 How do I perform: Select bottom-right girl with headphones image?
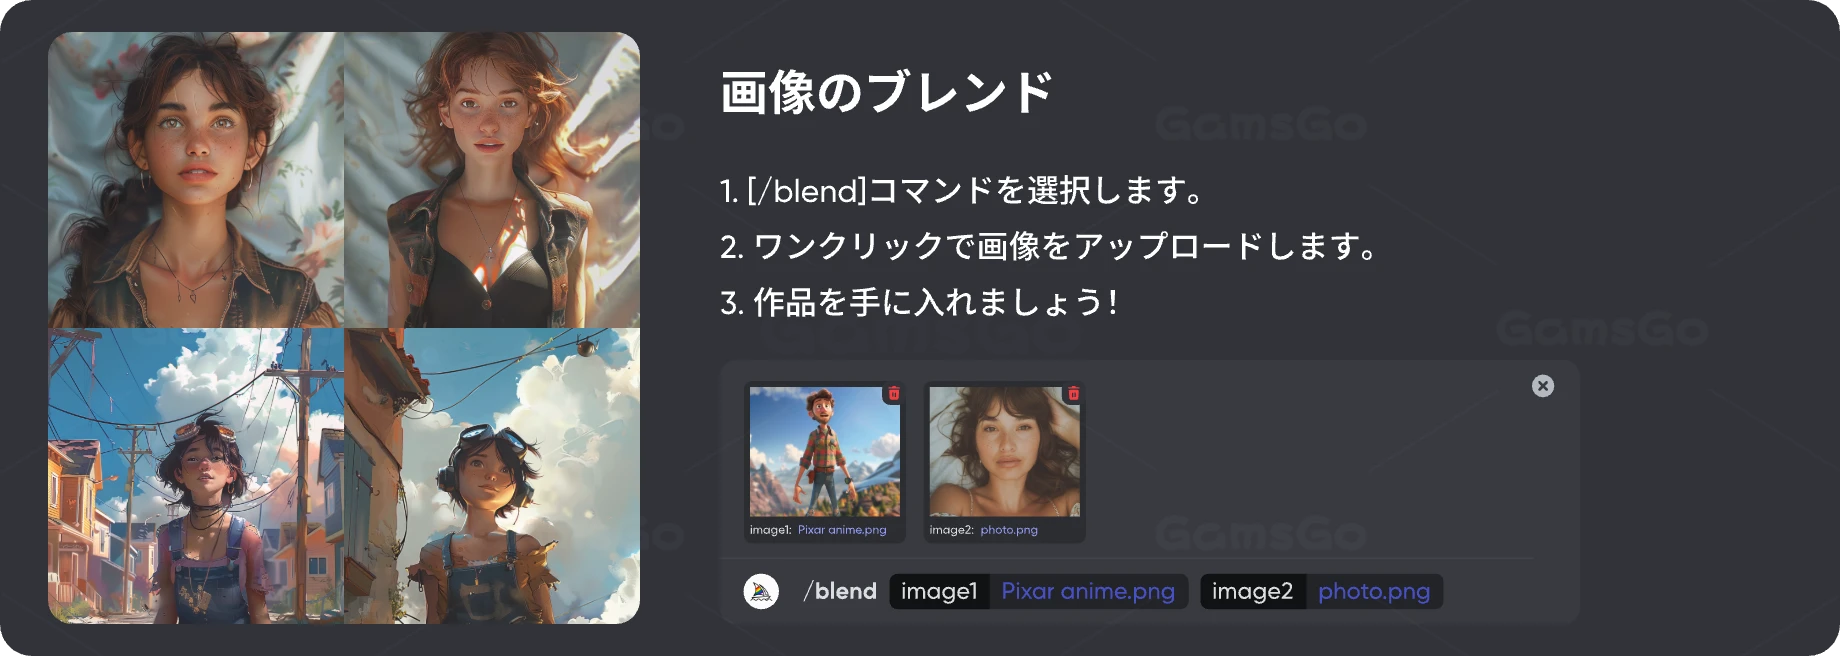click(492, 476)
